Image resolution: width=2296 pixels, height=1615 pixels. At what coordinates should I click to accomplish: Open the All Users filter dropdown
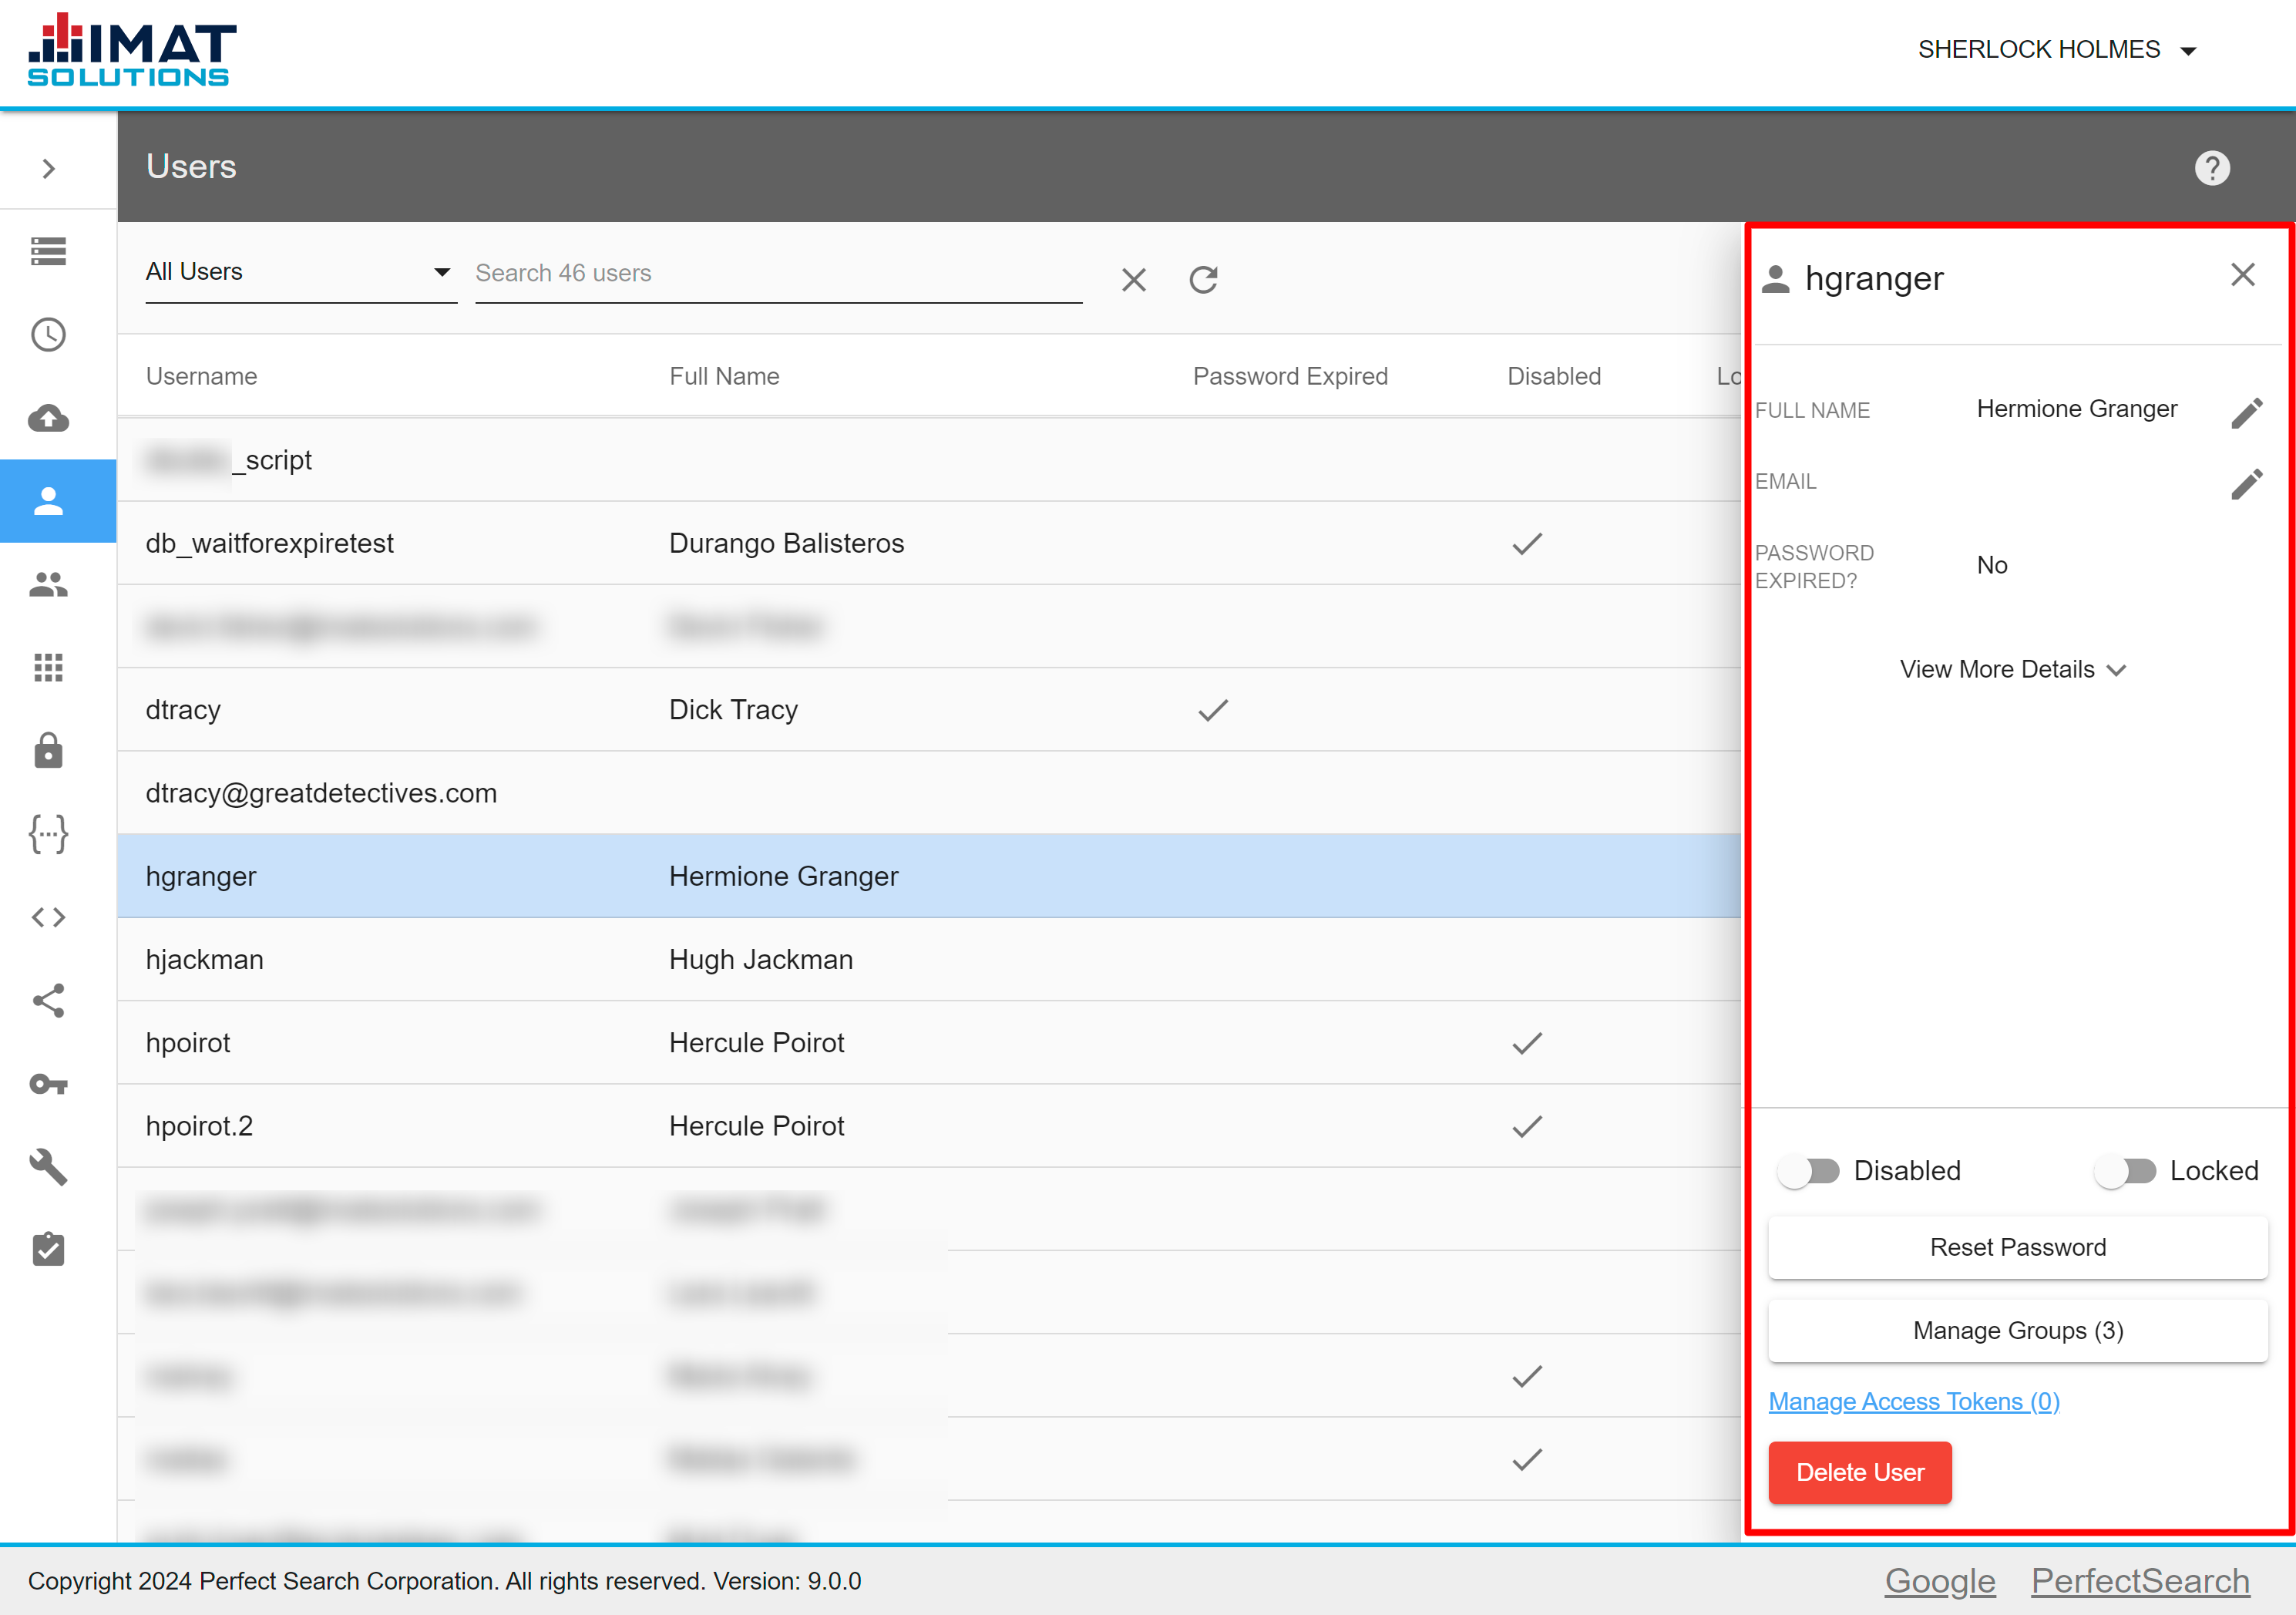tap(300, 272)
